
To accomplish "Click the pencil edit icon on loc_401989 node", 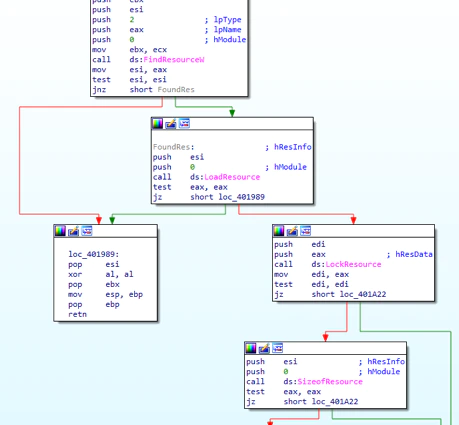I will 73,231.
